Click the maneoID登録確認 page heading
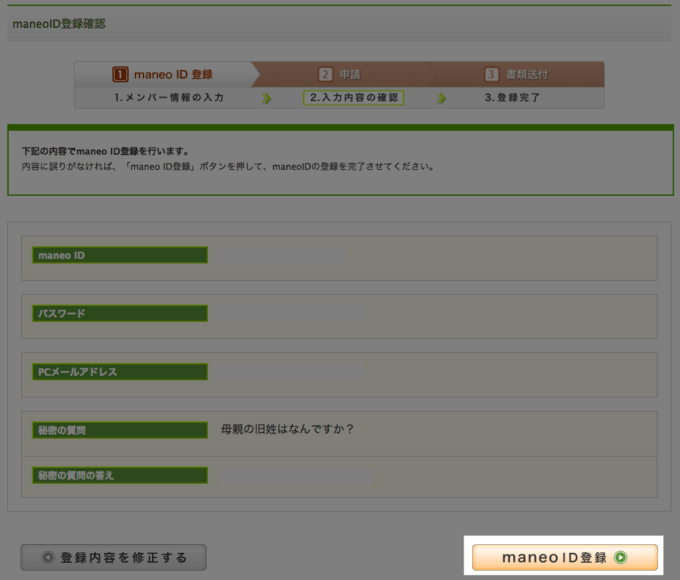Image resolution: width=680 pixels, height=580 pixels. tap(59, 24)
